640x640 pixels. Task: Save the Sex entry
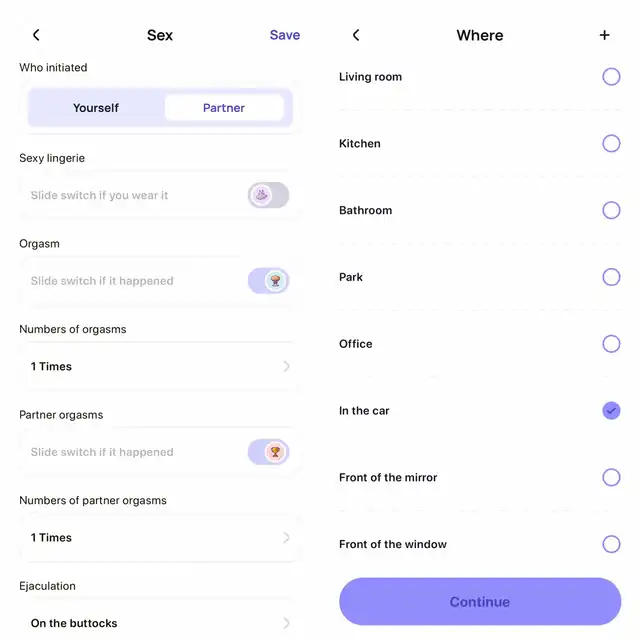[x=285, y=35]
